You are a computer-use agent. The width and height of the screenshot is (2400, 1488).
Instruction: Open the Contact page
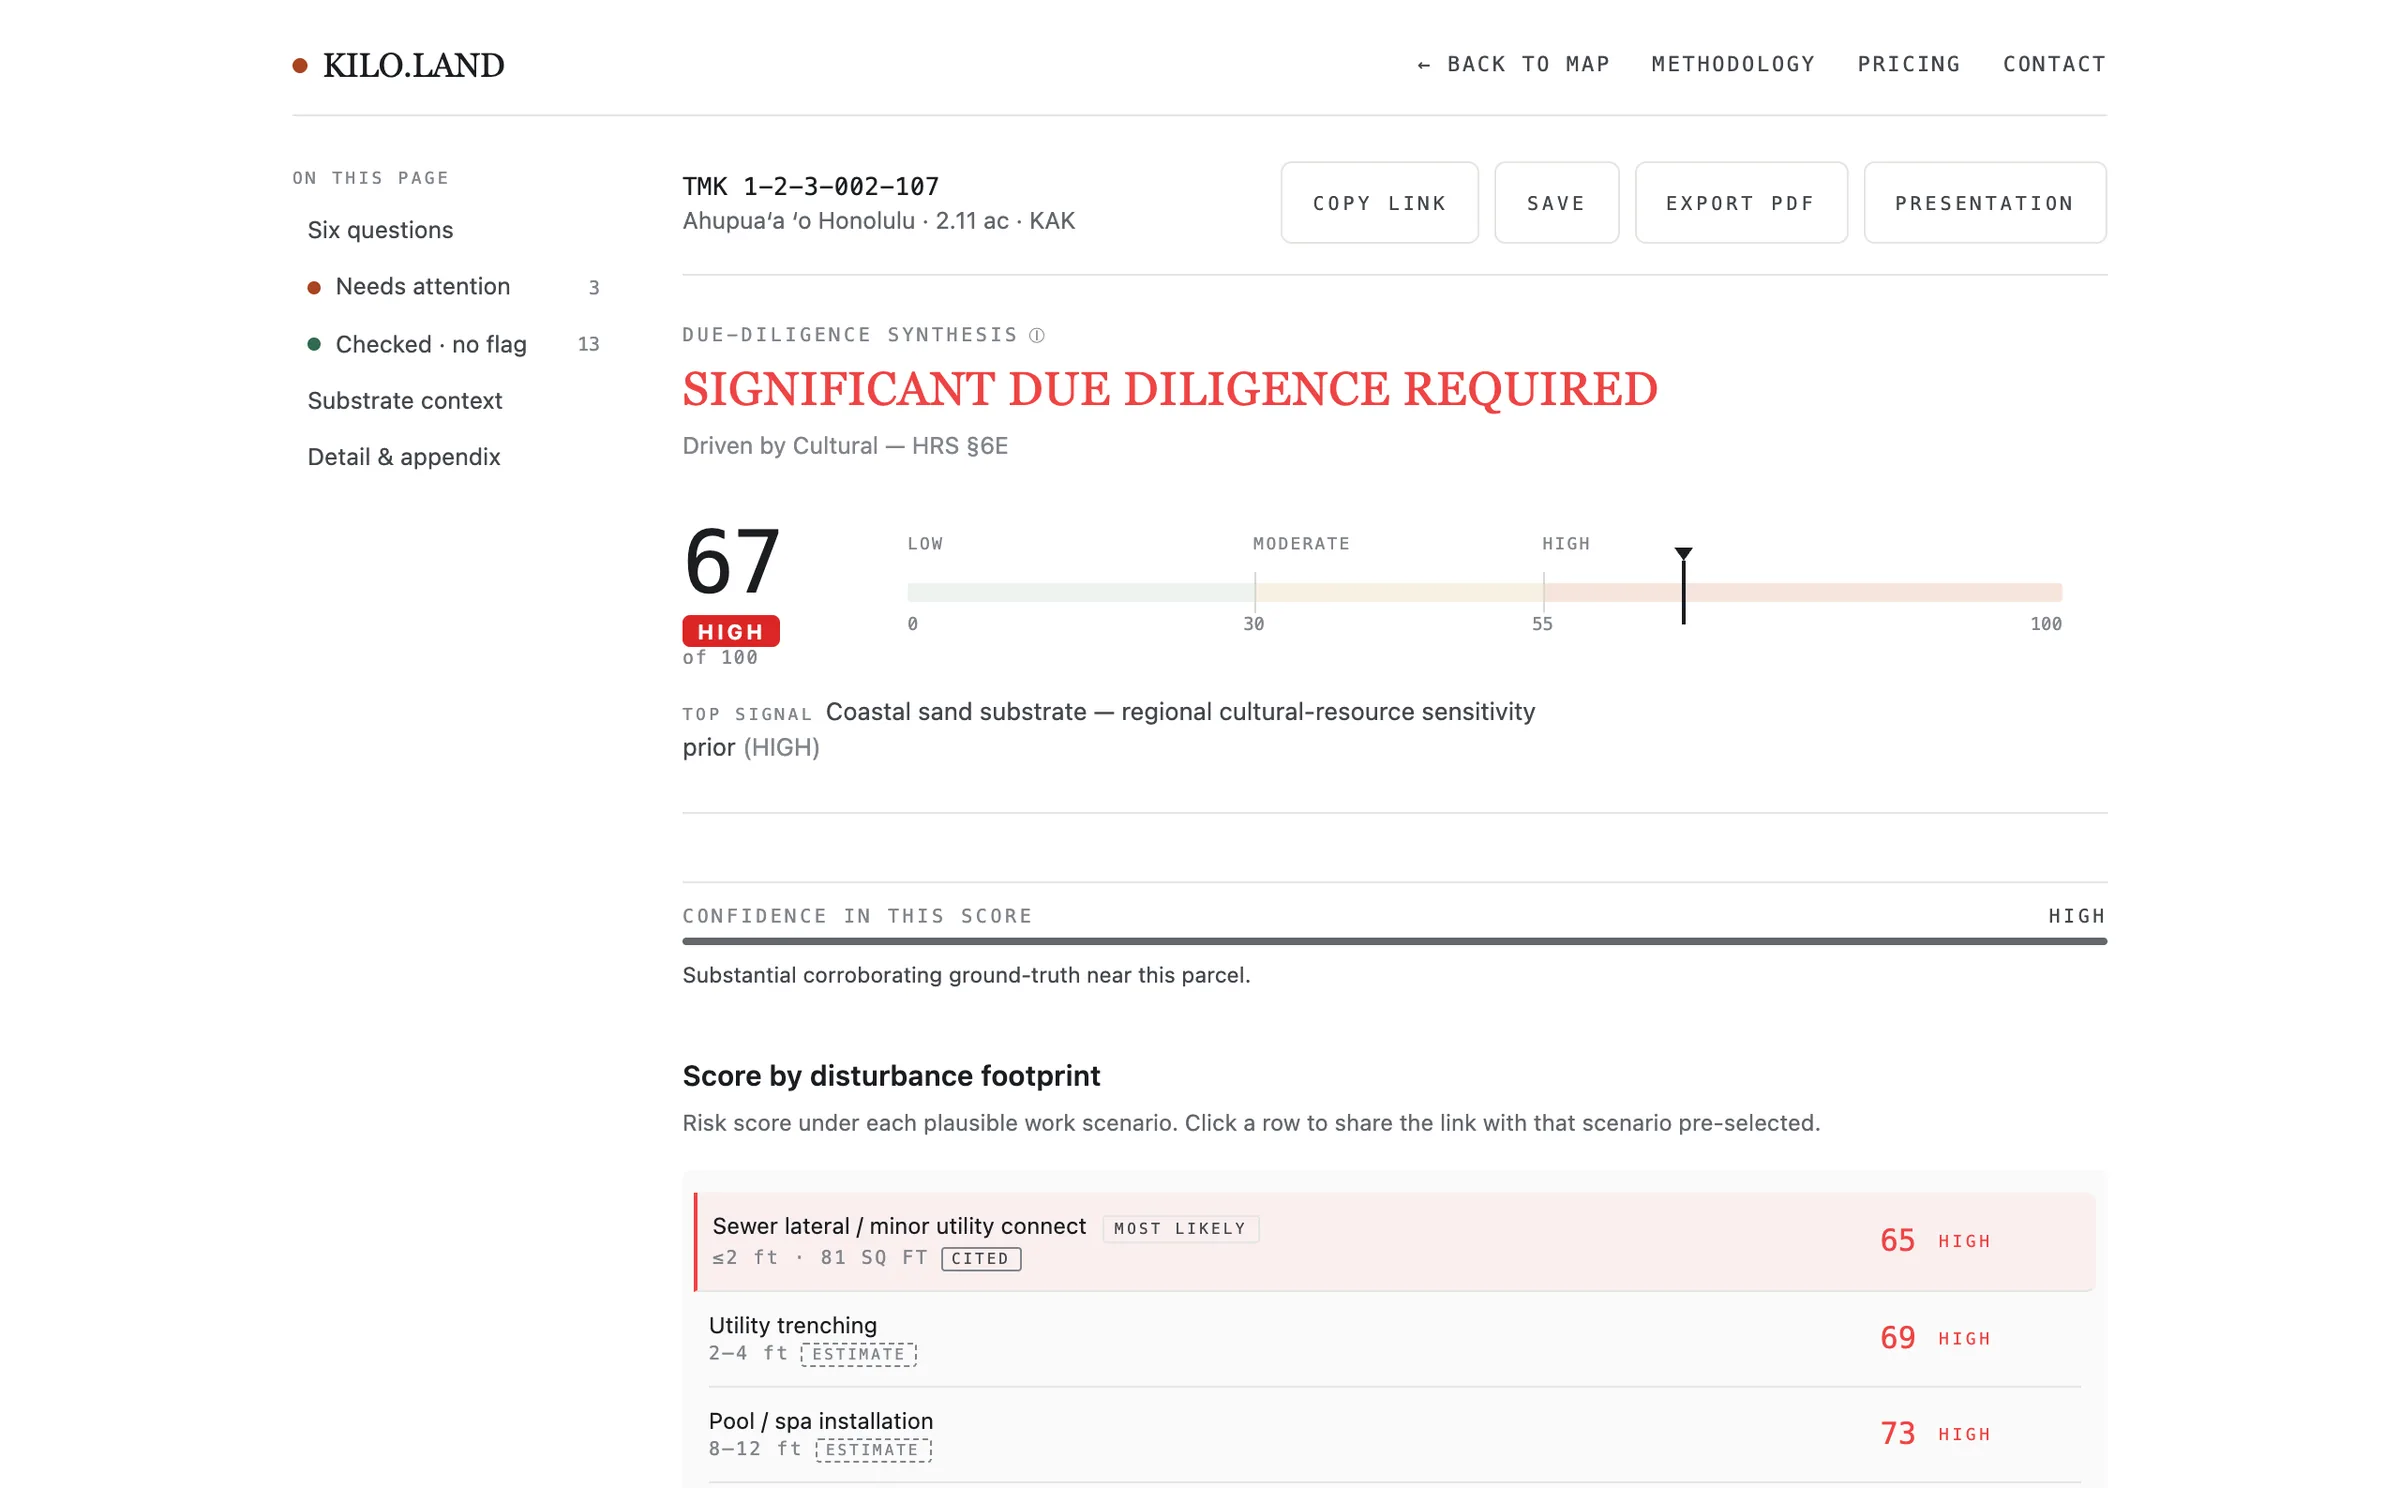(x=2054, y=64)
